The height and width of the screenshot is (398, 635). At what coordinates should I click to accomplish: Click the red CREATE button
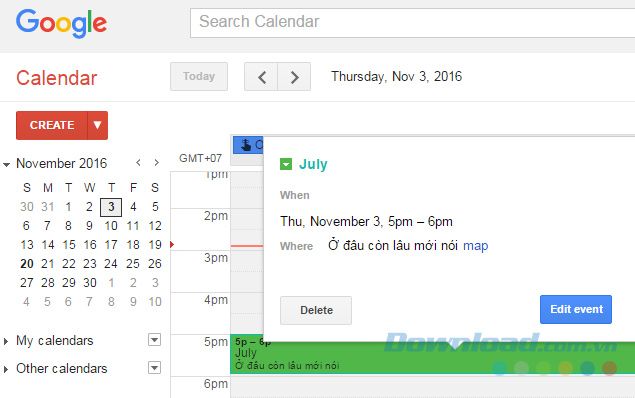pos(52,126)
